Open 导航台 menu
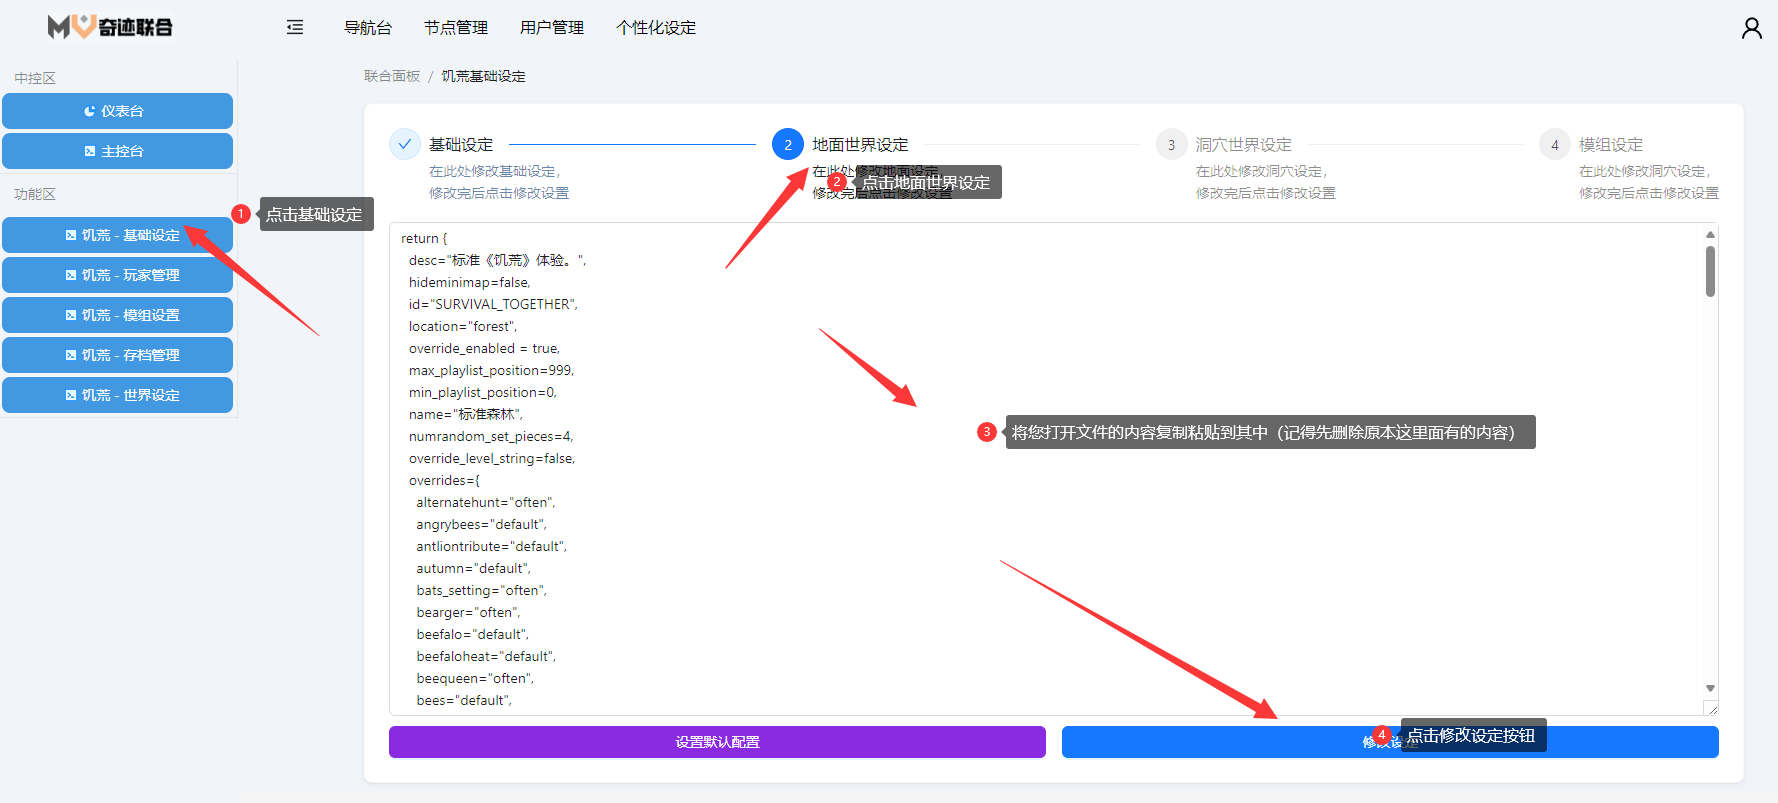The image size is (1778, 803). 368,28
